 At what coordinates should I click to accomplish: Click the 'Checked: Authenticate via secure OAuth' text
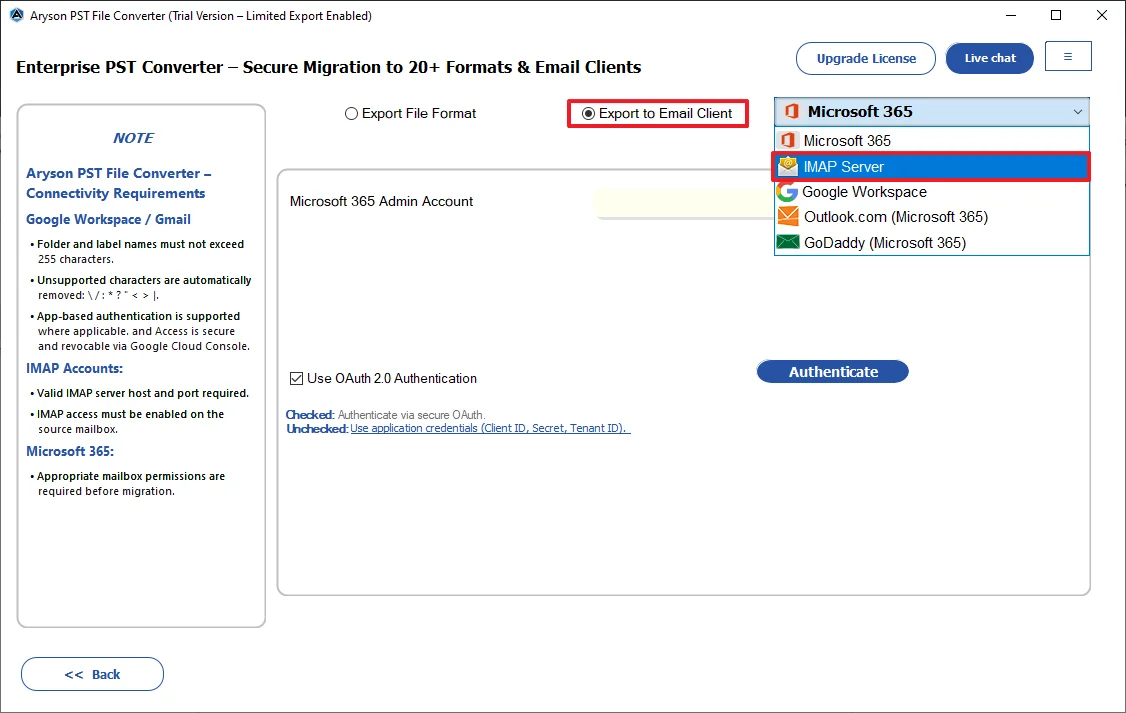pos(386,415)
